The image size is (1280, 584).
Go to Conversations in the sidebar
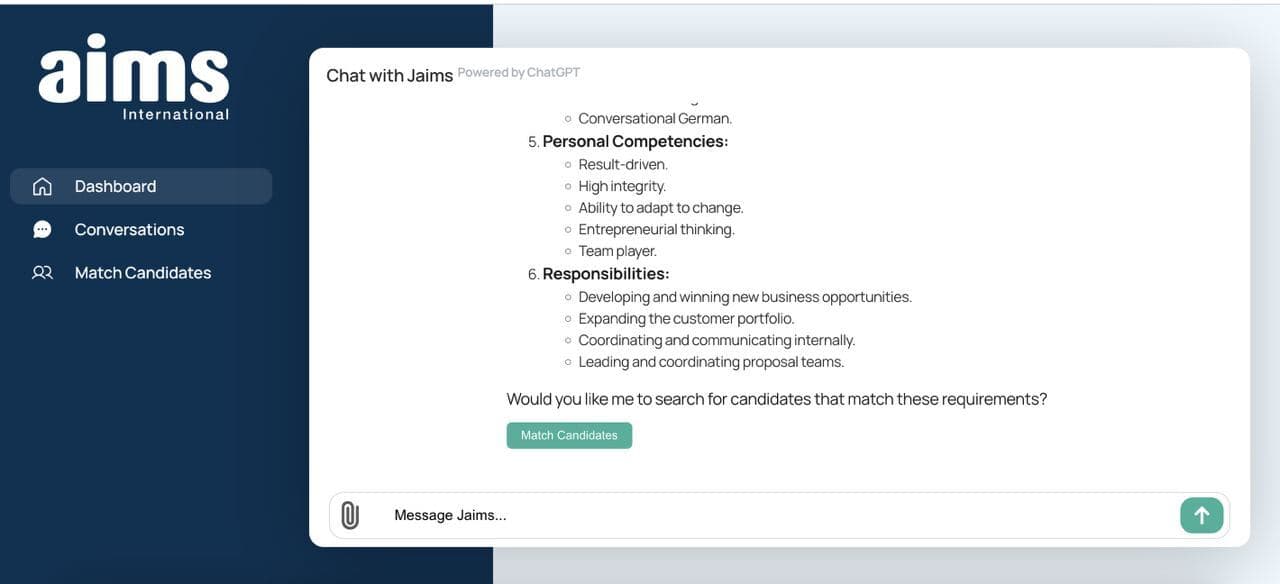click(129, 230)
